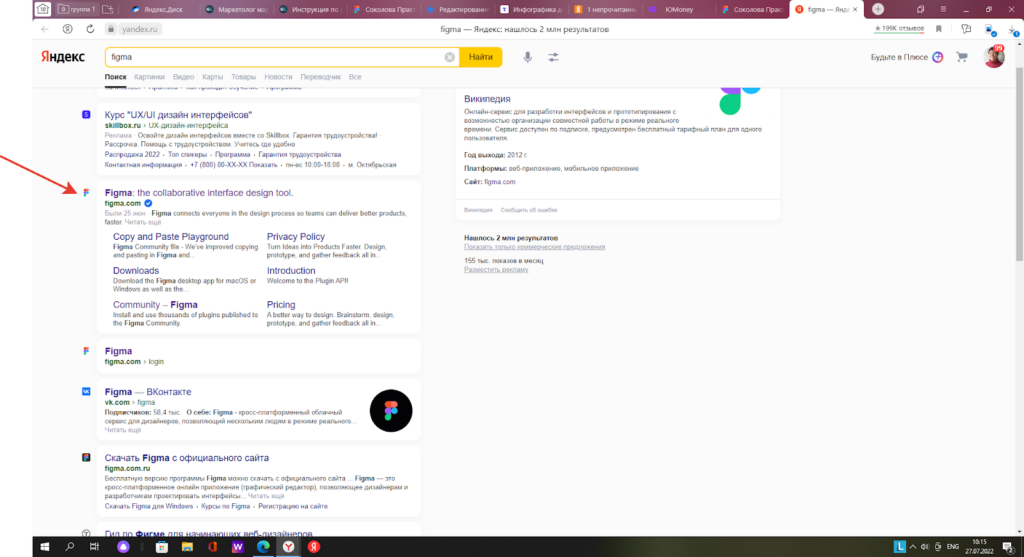
Task: Click Разместить рекламу link
Action: (x=496, y=269)
